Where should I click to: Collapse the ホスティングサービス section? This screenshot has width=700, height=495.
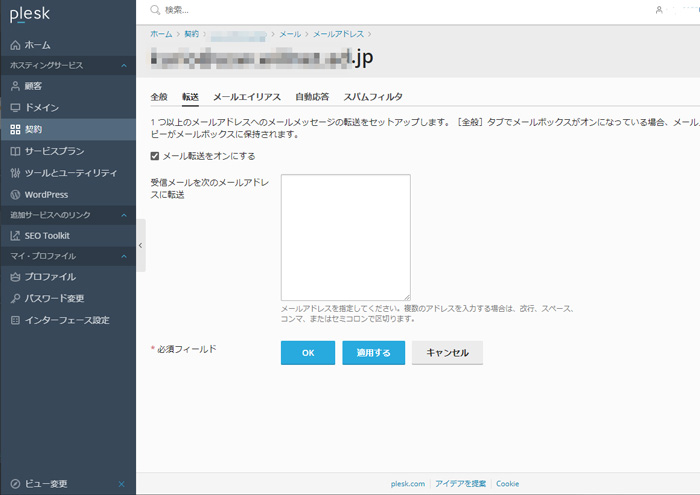coord(123,65)
